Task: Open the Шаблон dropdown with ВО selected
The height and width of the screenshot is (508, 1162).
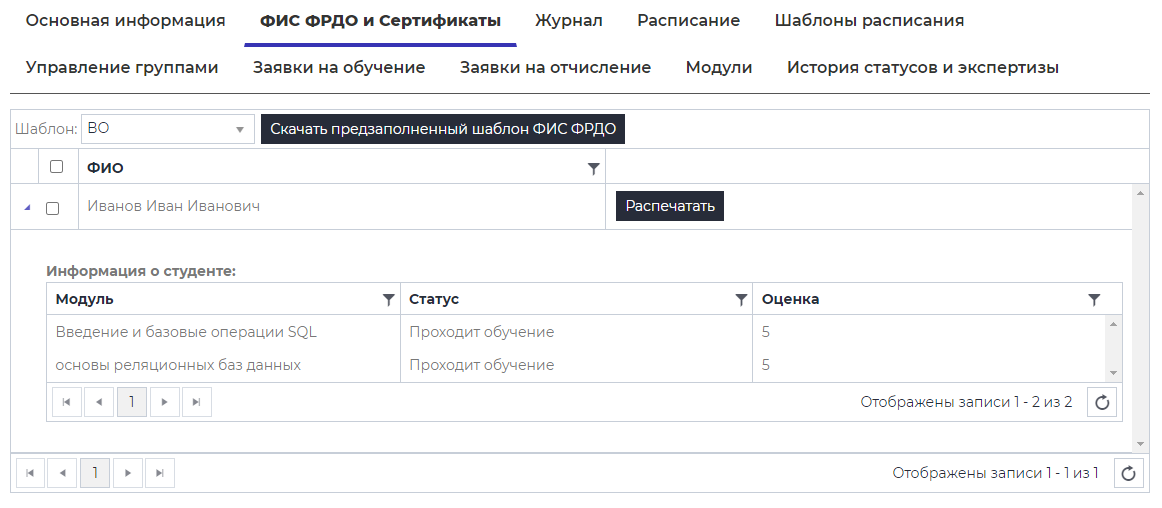Action: tap(168, 129)
